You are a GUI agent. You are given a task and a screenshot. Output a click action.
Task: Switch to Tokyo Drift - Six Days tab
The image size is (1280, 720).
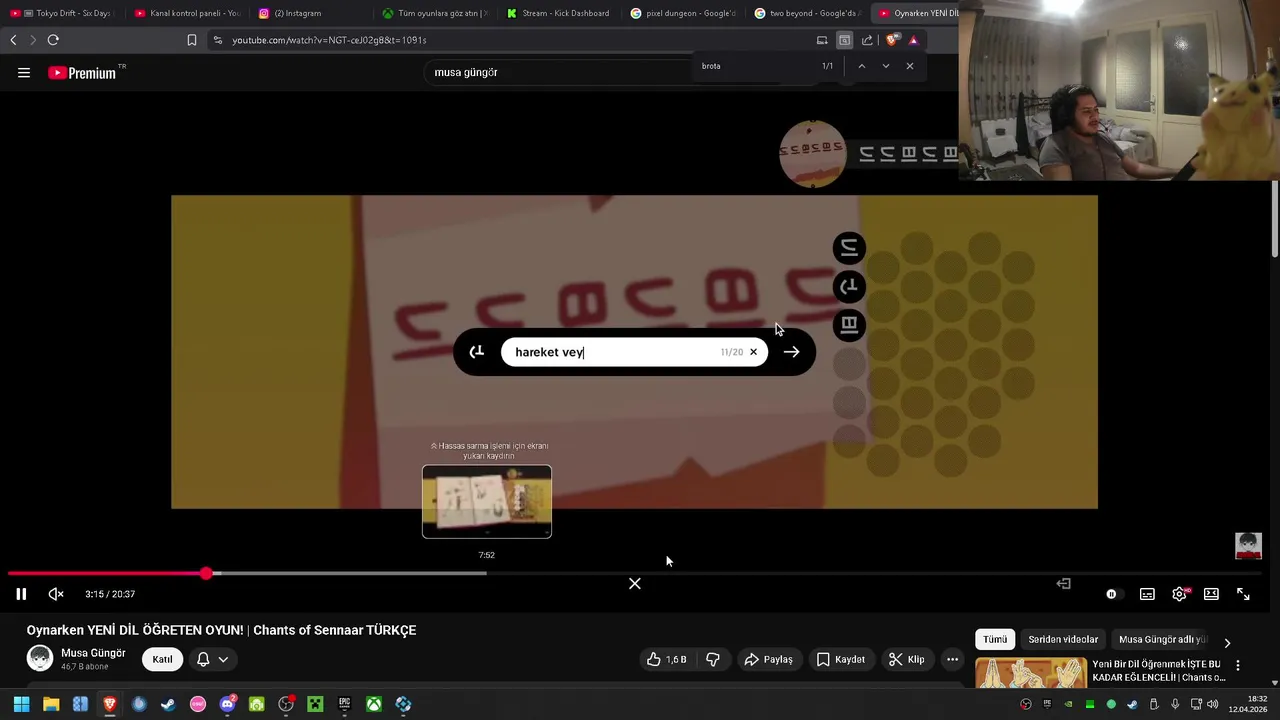point(61,13)
